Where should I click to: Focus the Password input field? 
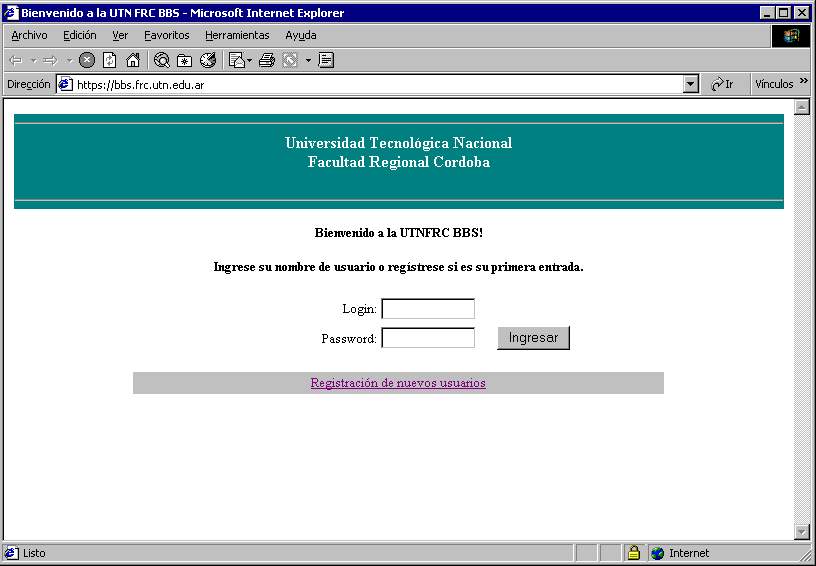coord(428,338)
